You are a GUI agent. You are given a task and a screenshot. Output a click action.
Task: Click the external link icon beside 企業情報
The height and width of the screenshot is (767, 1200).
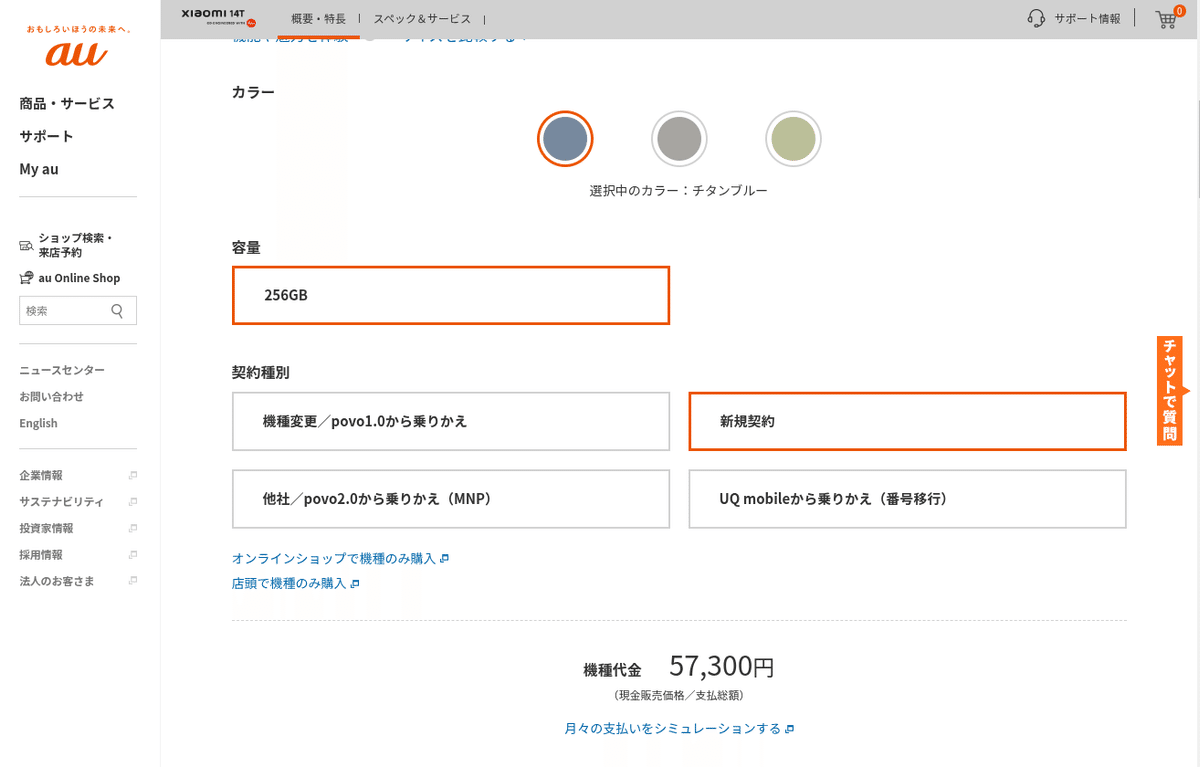click(x=132, y=475)
